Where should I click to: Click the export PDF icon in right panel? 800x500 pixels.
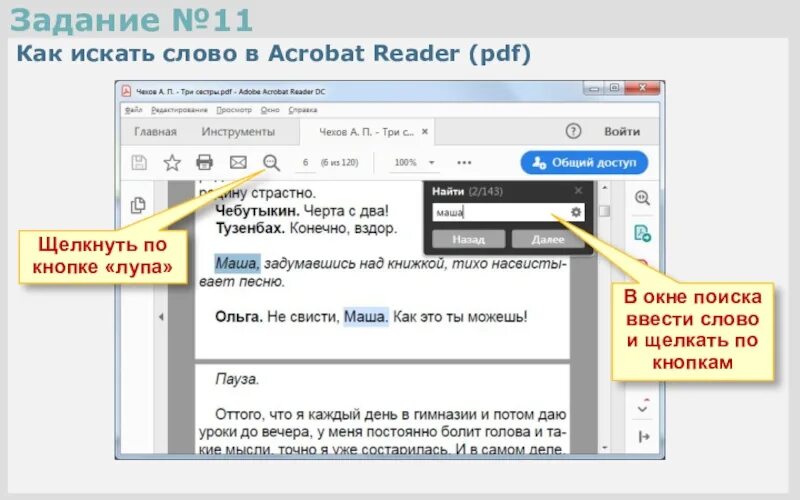[x=642, y=233]
